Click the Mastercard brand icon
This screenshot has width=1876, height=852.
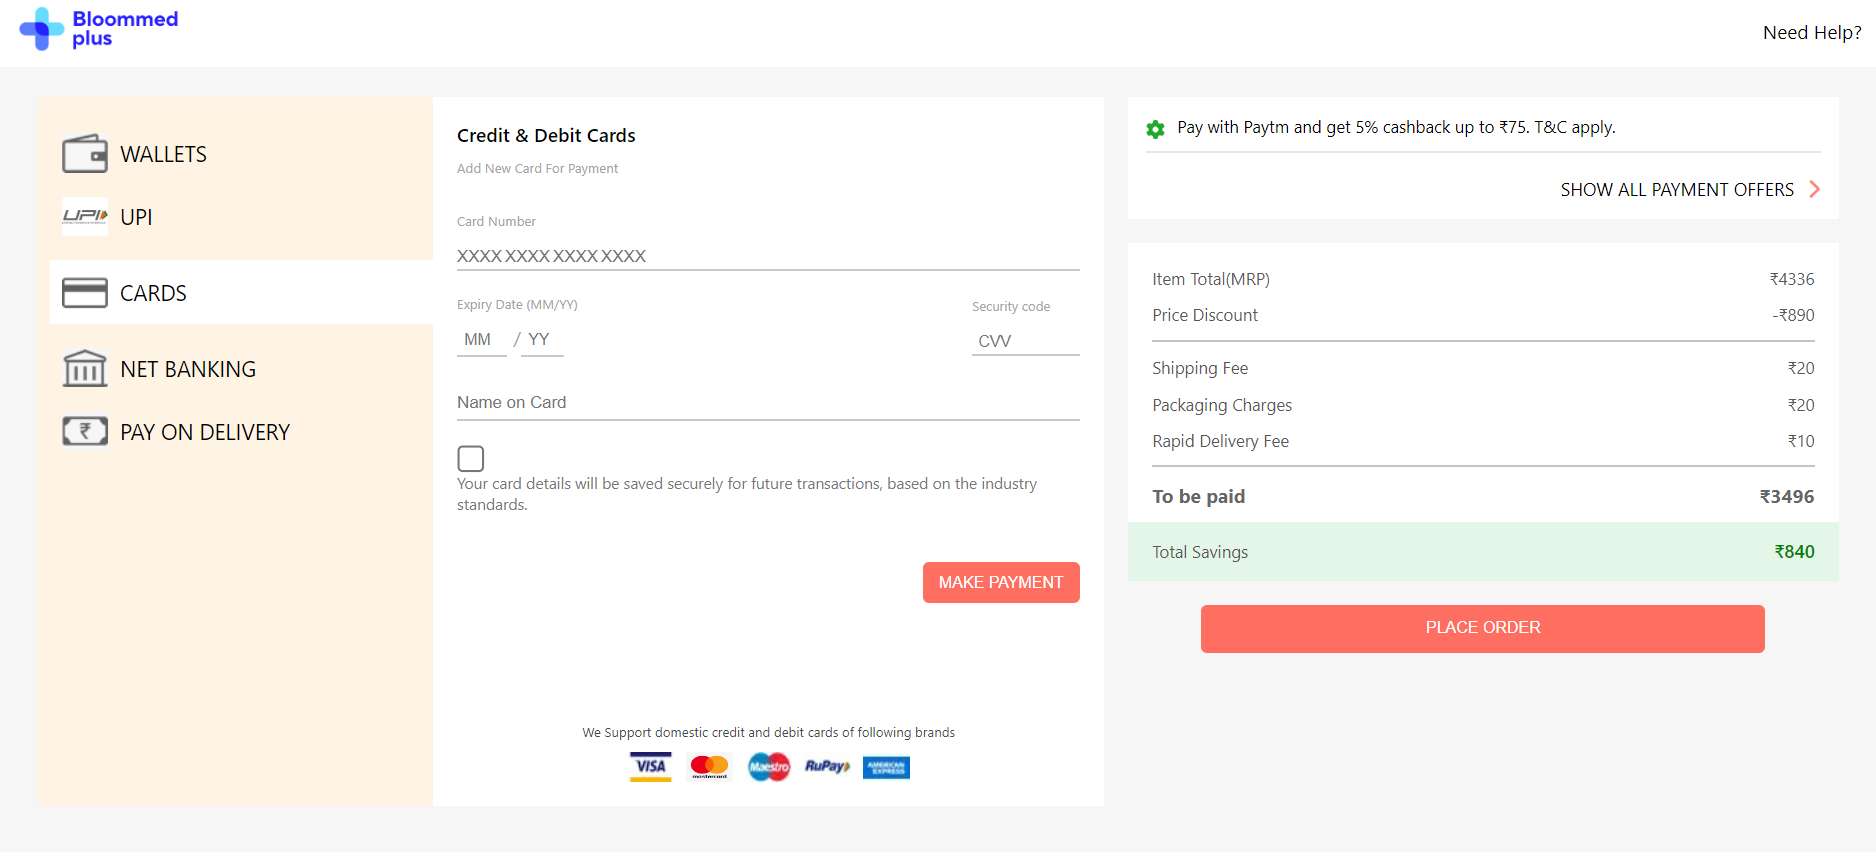[x=709, y=766]
